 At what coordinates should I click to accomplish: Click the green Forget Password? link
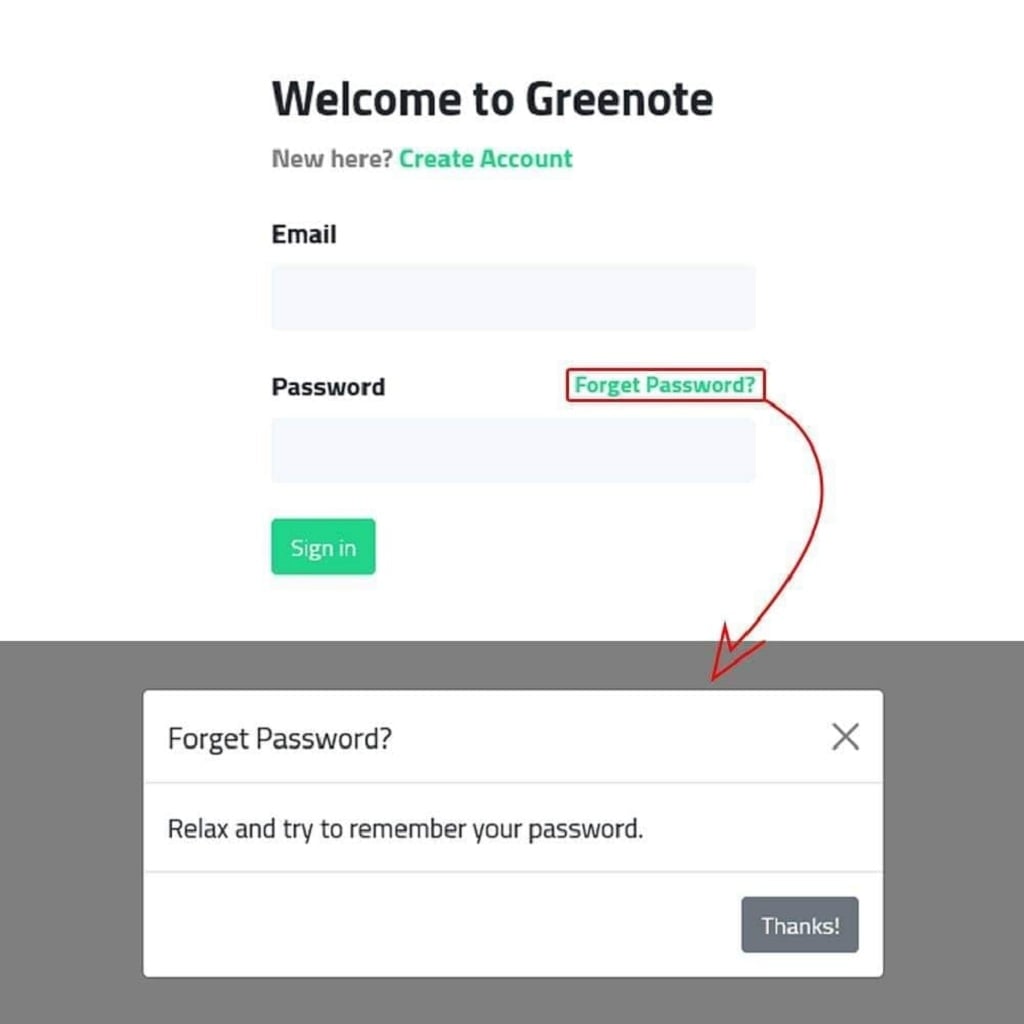coord(664,385)
